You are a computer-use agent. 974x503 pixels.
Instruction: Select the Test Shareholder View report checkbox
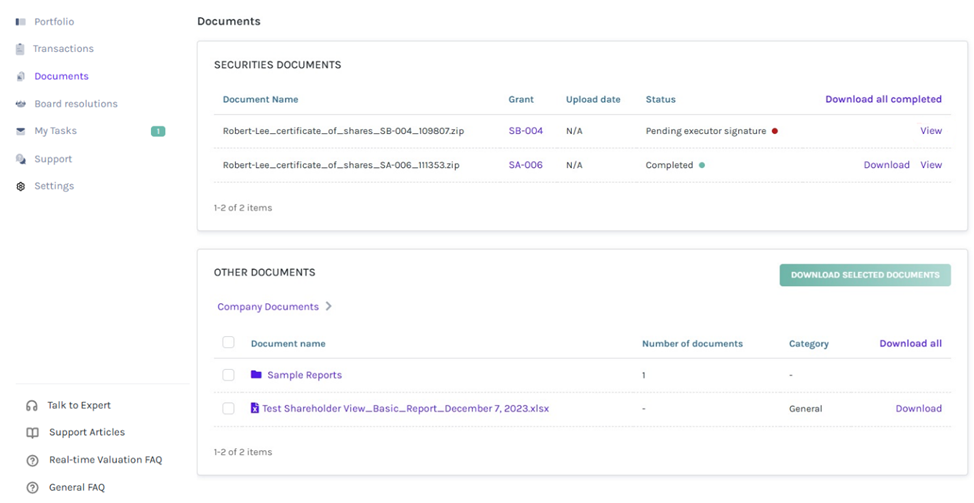[228, 408]
